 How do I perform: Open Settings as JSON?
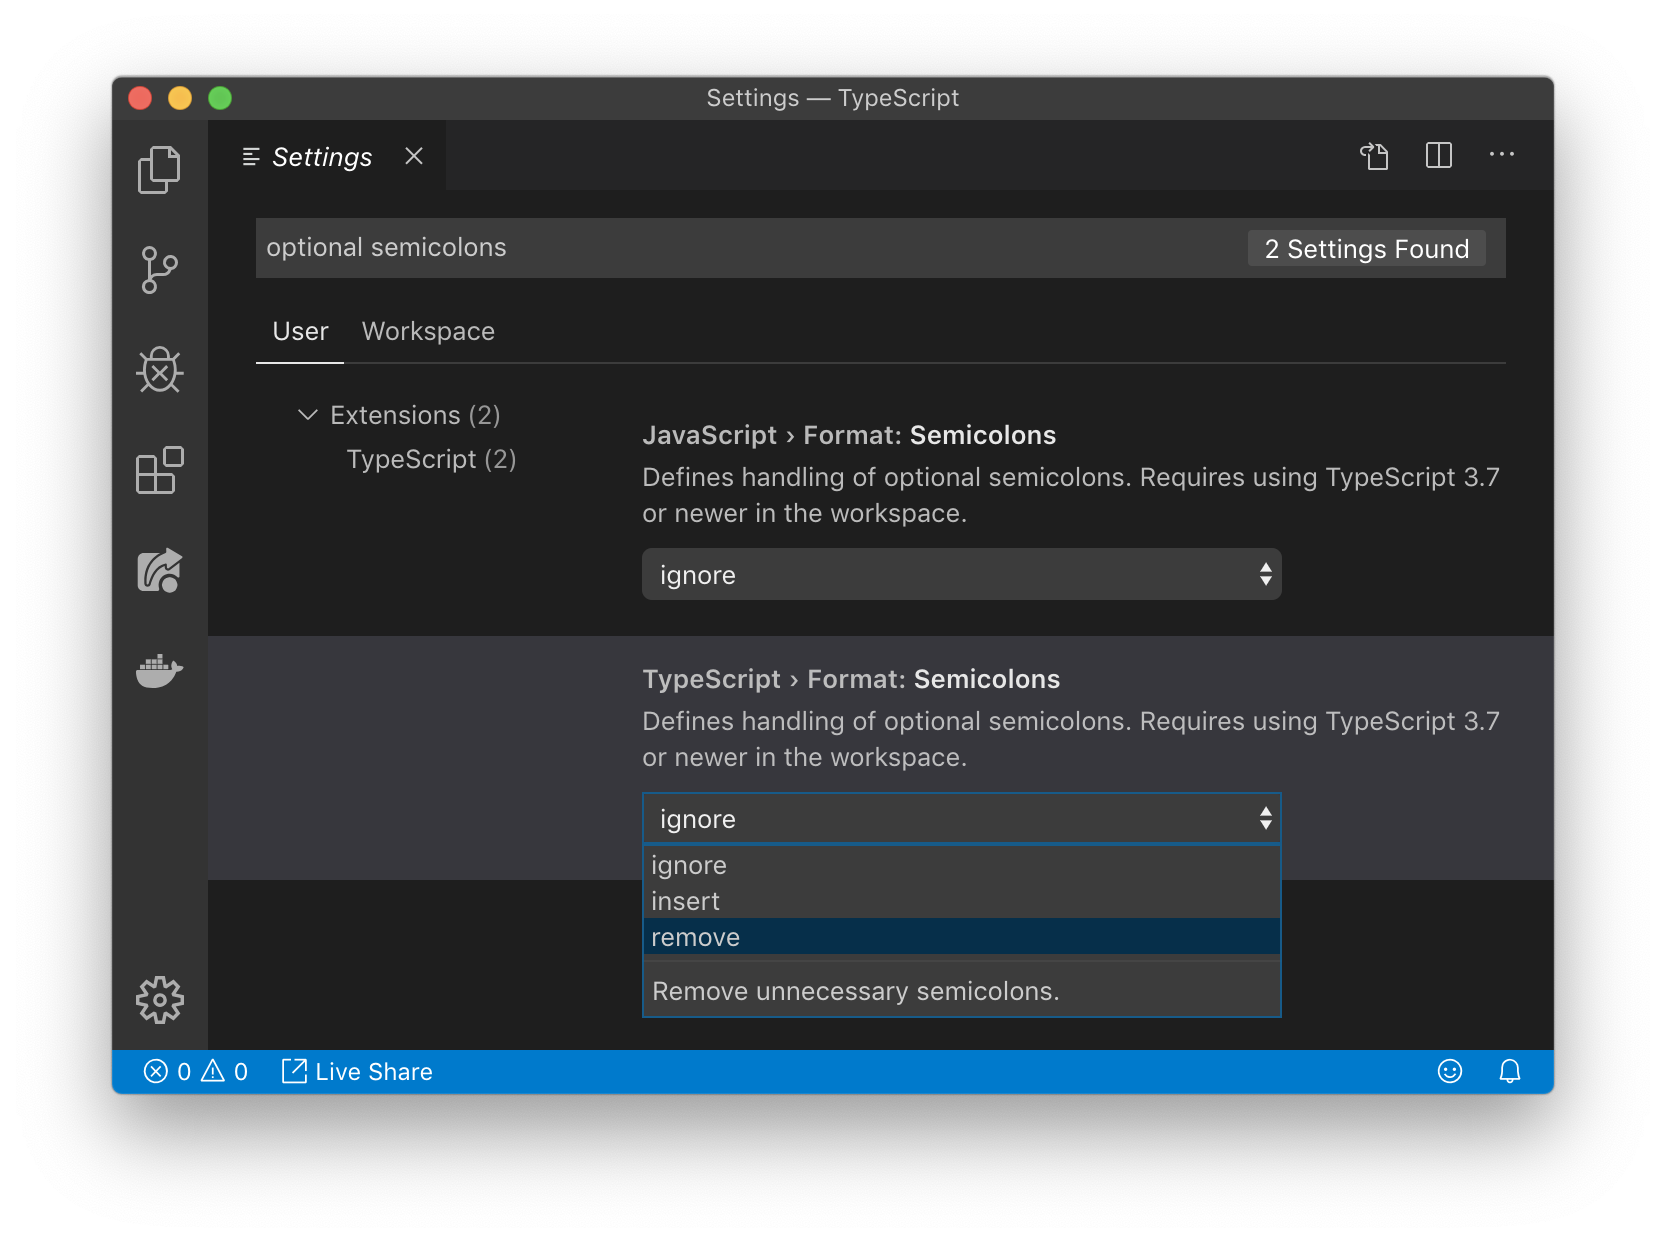1374,156
